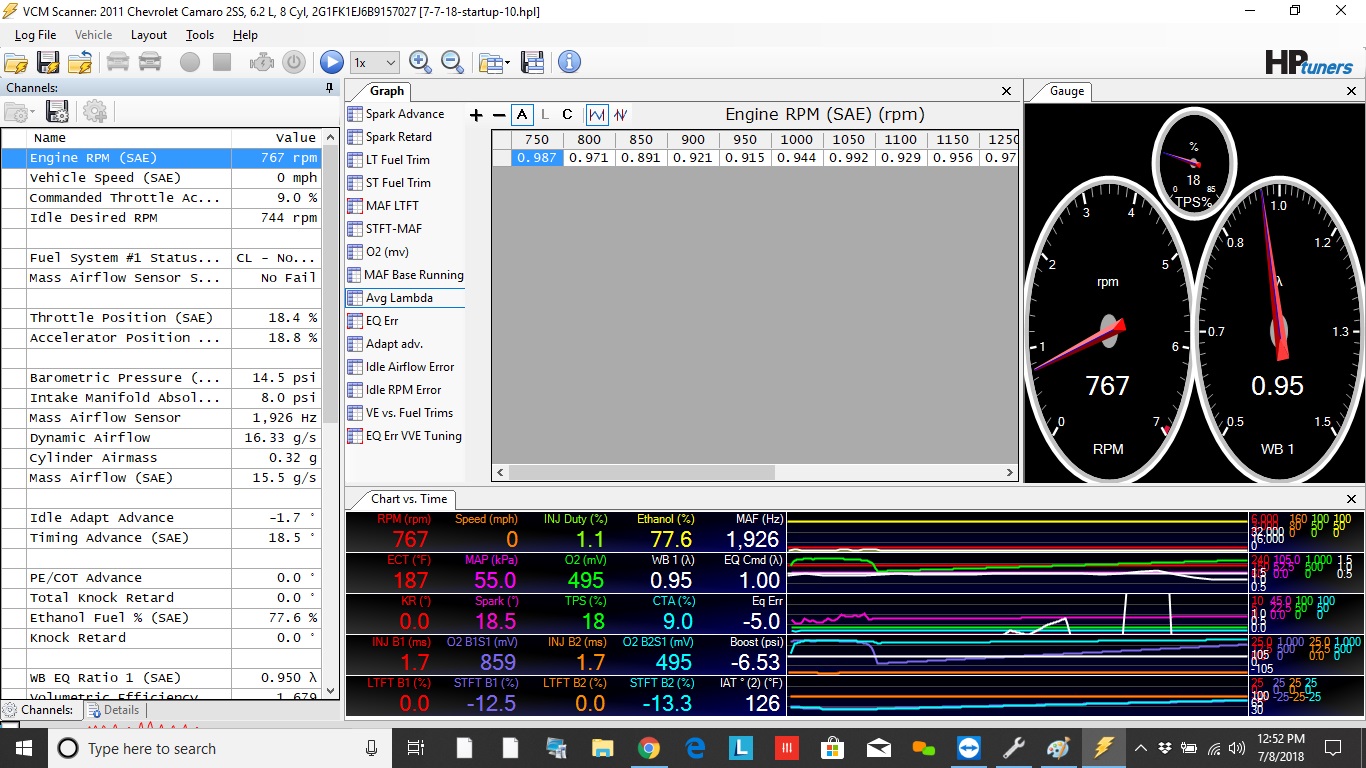Select the Chart vs. Time tab

(x=409, y=499)
